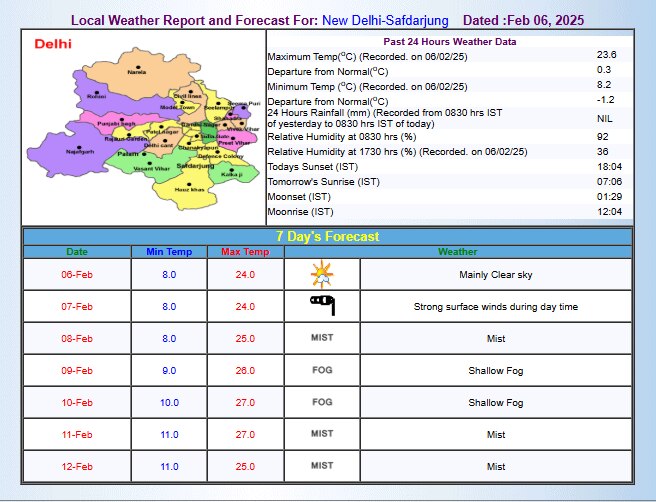Viewport: 656px width, 502px height.
Task: Click the Max Temp column header
Action: (x=244, y=252)
